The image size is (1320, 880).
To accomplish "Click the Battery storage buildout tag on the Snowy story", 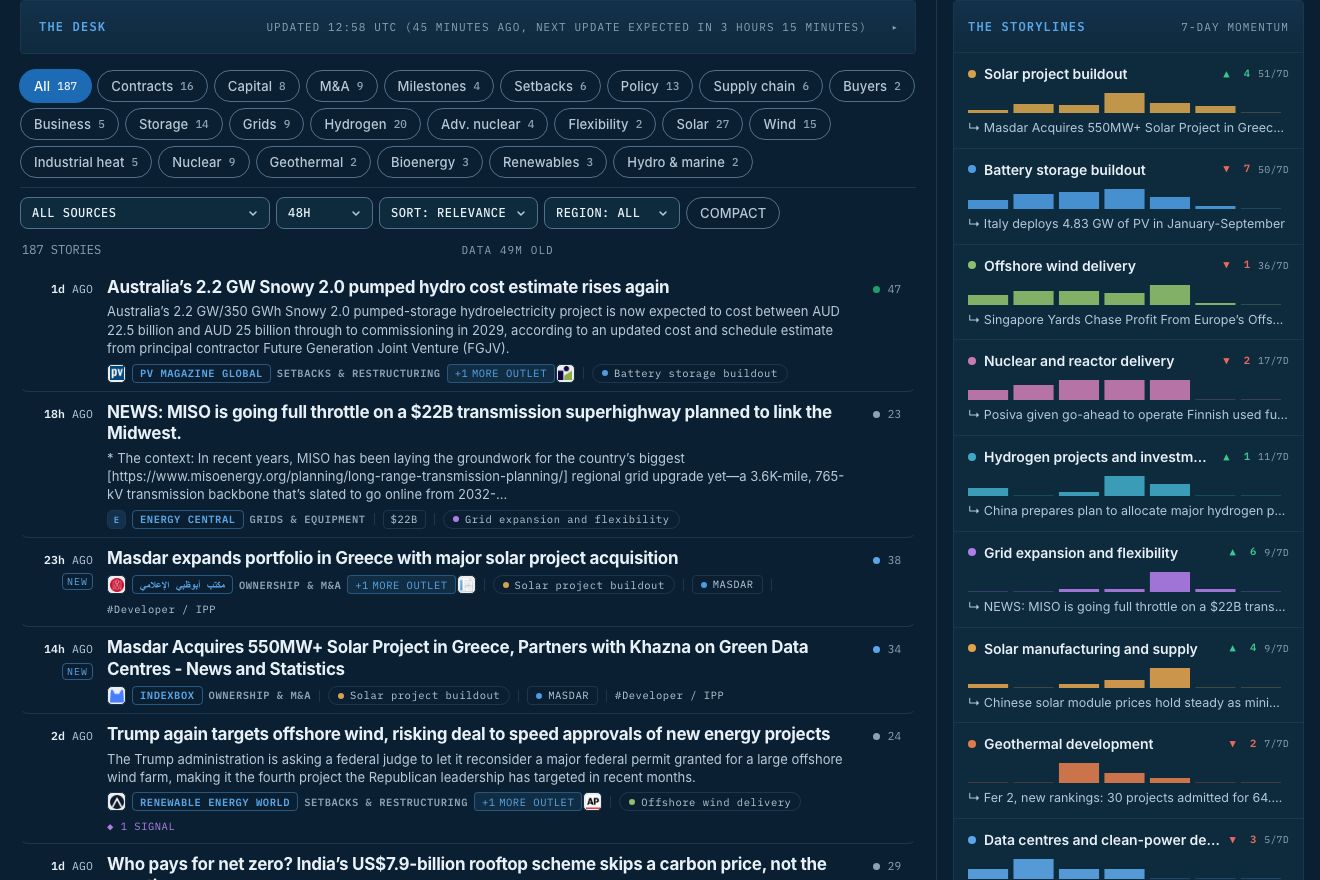I will click(690, 373).
